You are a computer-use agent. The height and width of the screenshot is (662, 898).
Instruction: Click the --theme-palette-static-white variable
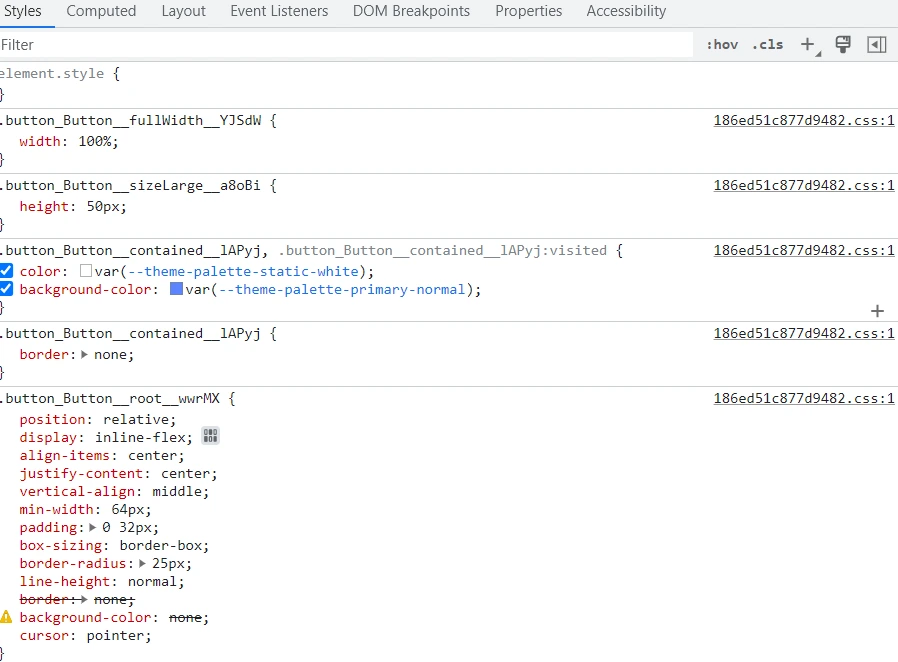click(244, 271)
